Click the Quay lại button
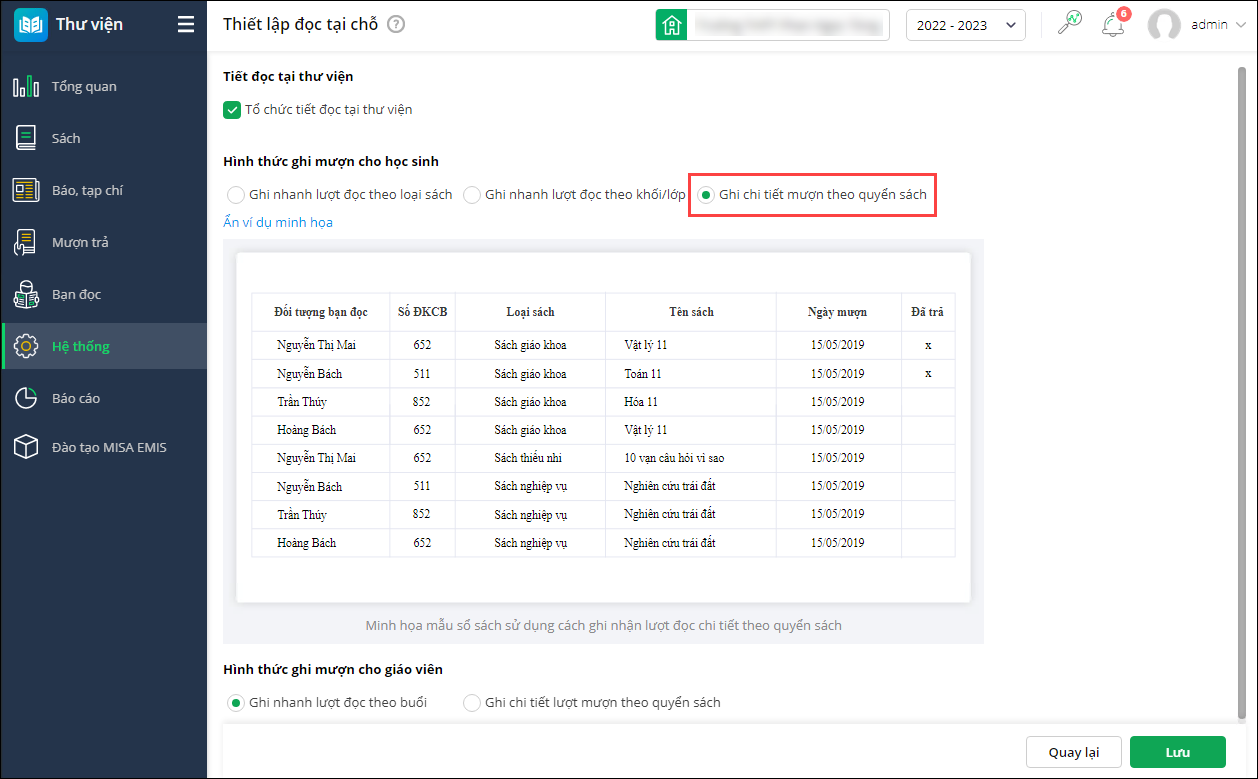Image resolution: width=1258 pixels, height=779 pixels. 1073,752
